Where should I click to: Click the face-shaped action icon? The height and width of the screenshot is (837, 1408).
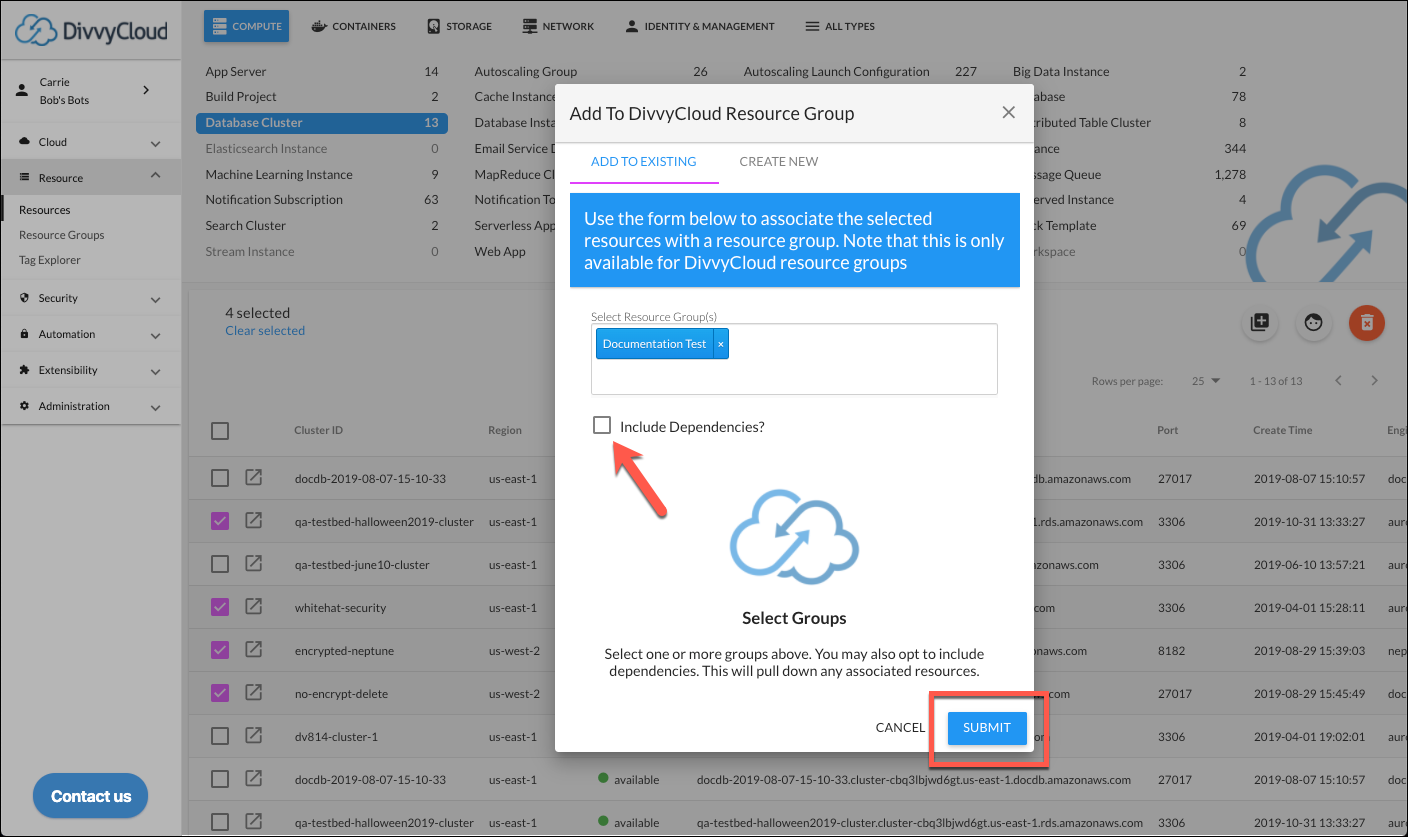pos(1314,323)
